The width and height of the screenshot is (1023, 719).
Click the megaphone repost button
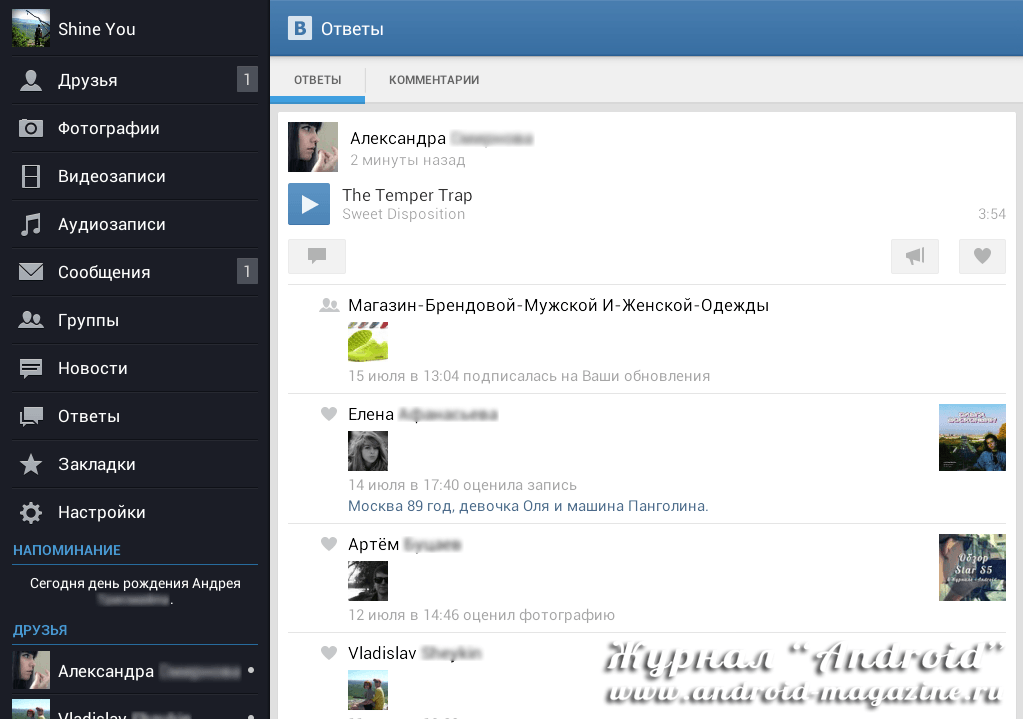coord(915,256)
